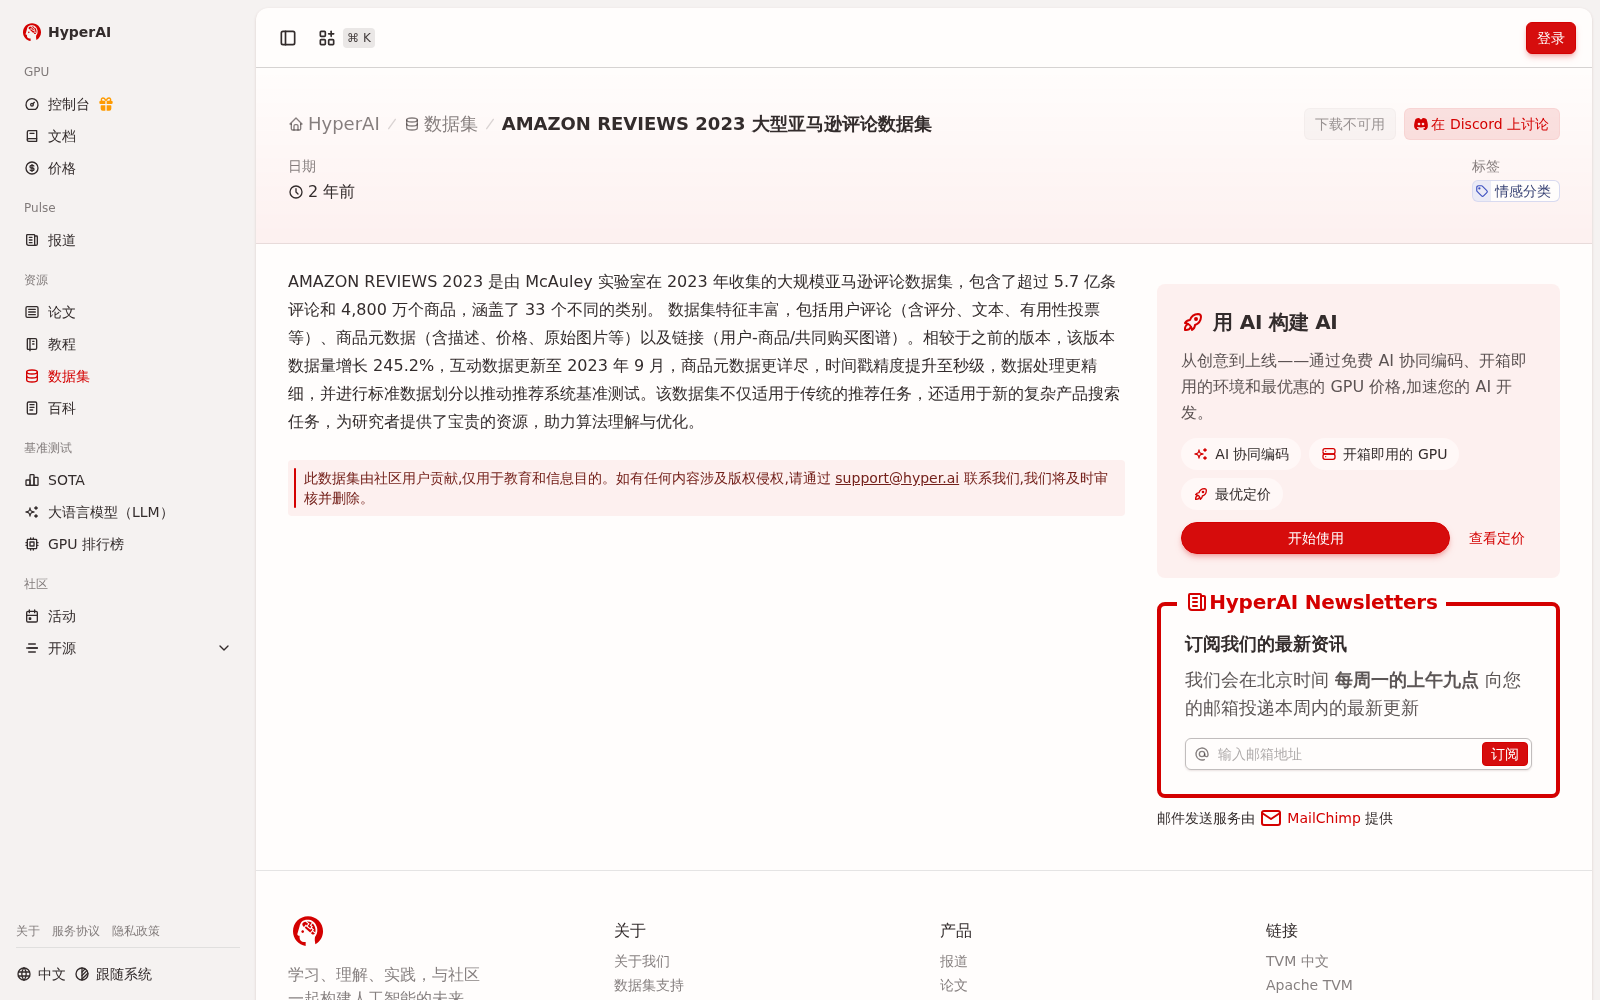This screenshot has width=1600, height=1000.
Task: Open Apache TVM footer link
Action: click(x=1309, y=985)
